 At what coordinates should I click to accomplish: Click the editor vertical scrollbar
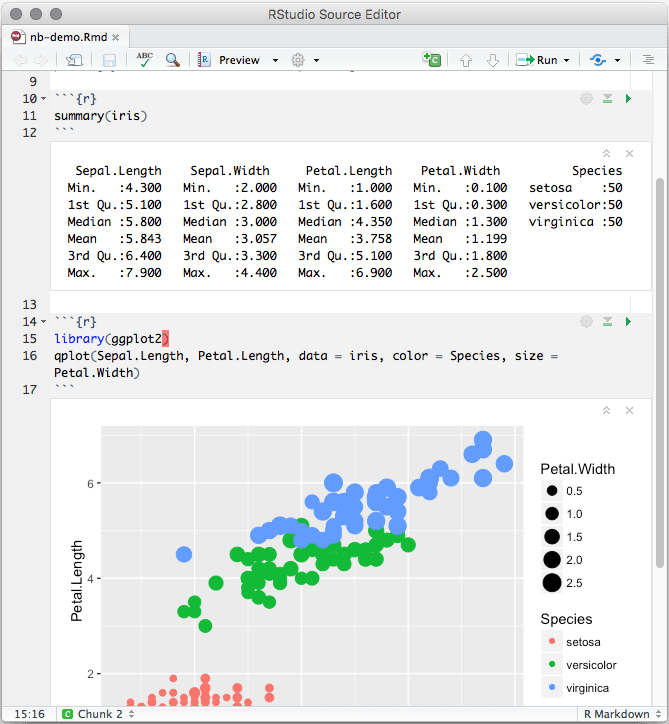pyautogui.click(x=660, y=373)
